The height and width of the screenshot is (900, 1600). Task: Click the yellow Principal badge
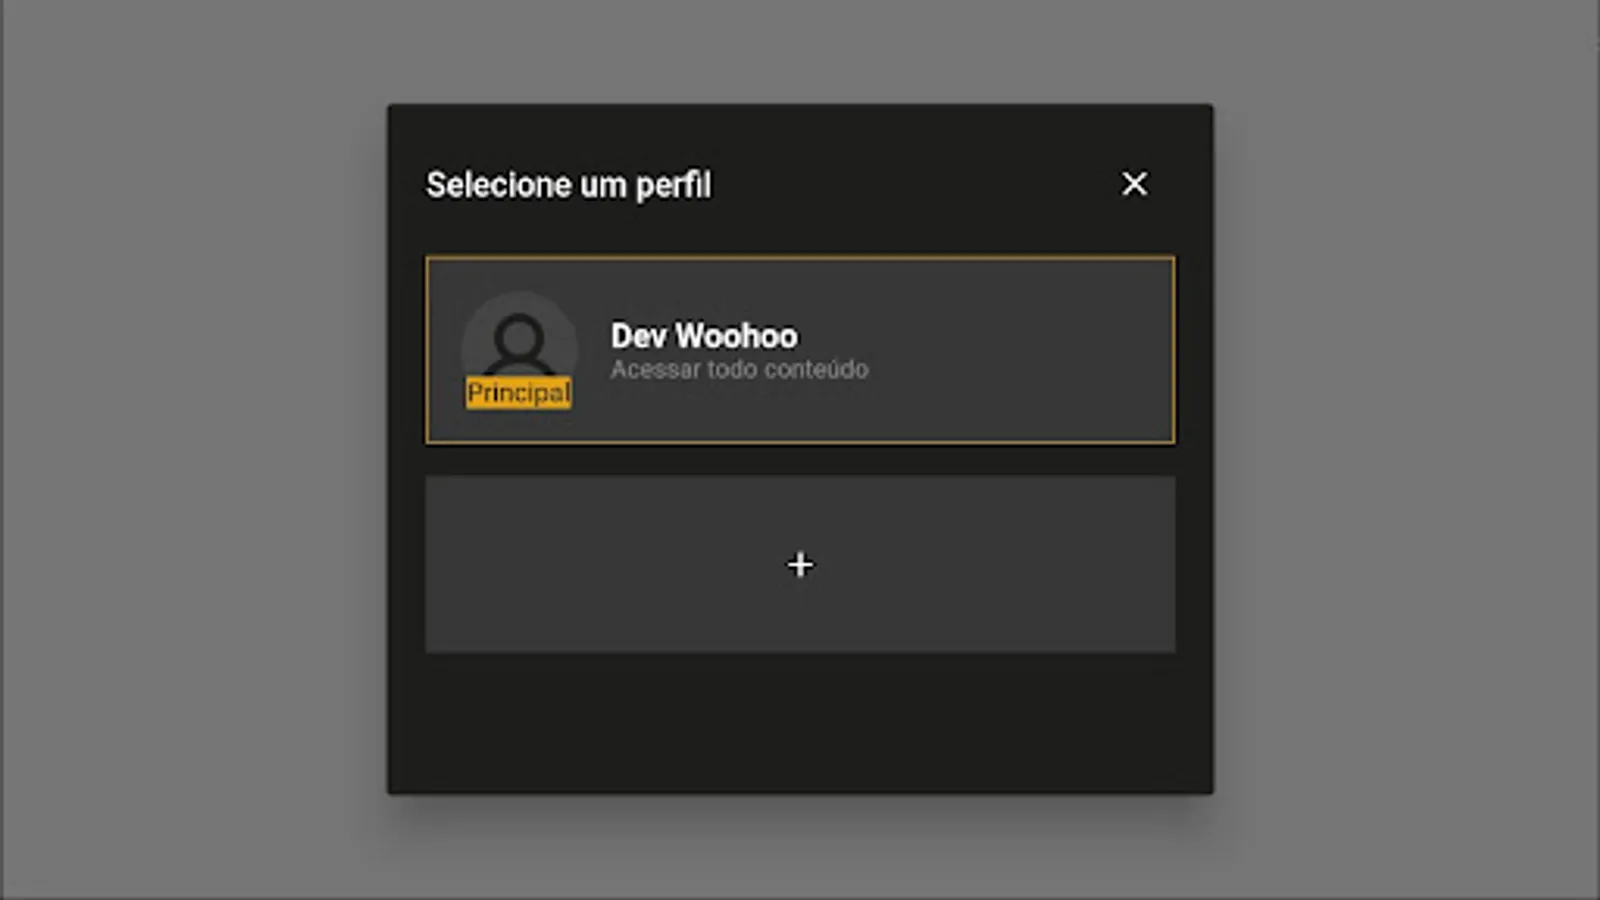tap(519, 393)
